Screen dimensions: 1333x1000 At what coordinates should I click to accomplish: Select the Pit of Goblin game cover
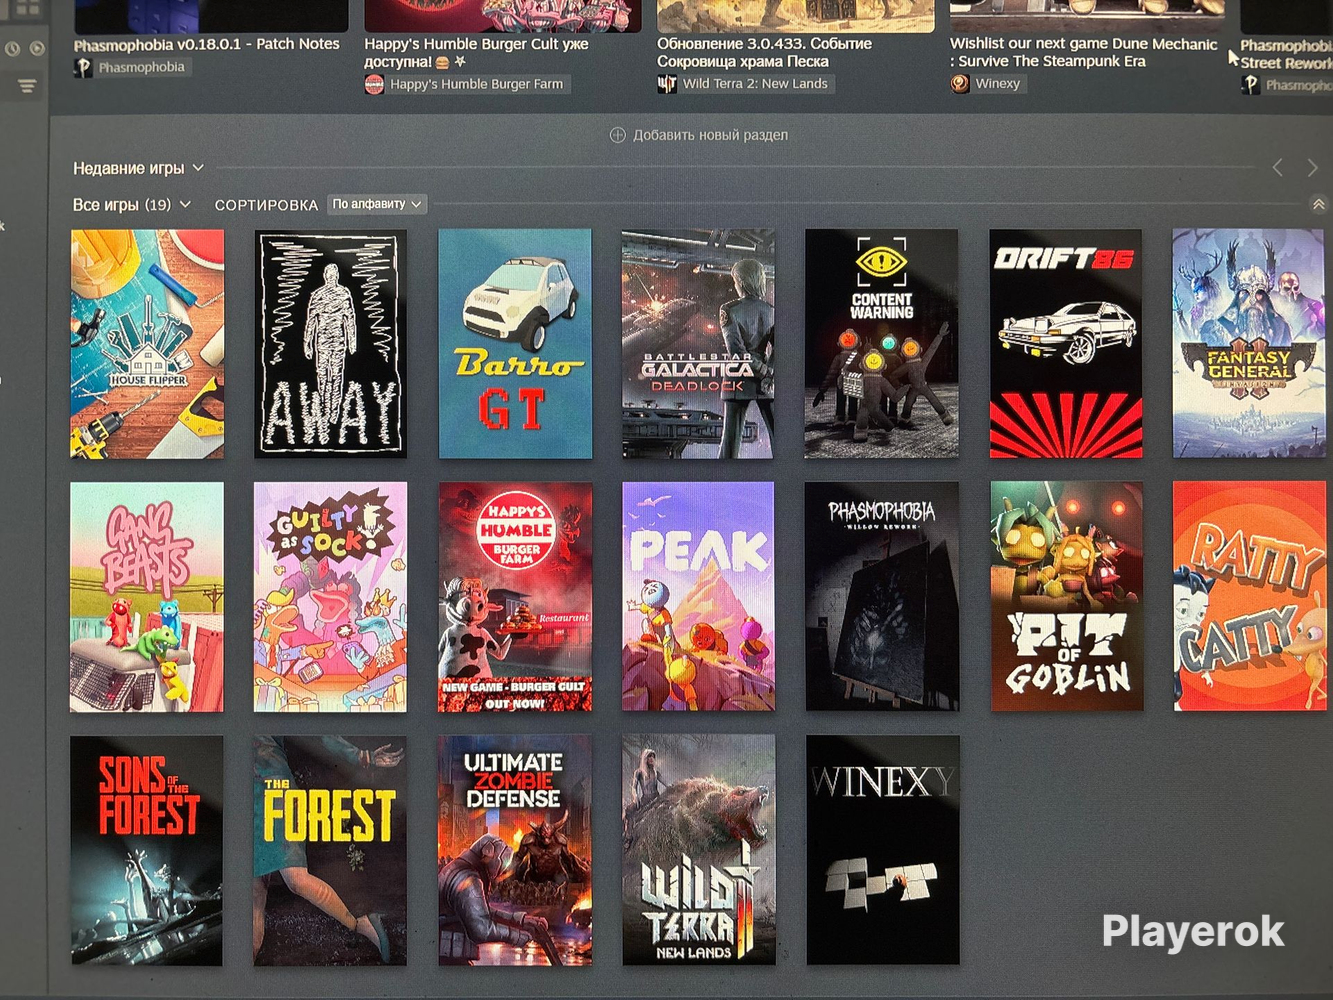point(1066,597)
